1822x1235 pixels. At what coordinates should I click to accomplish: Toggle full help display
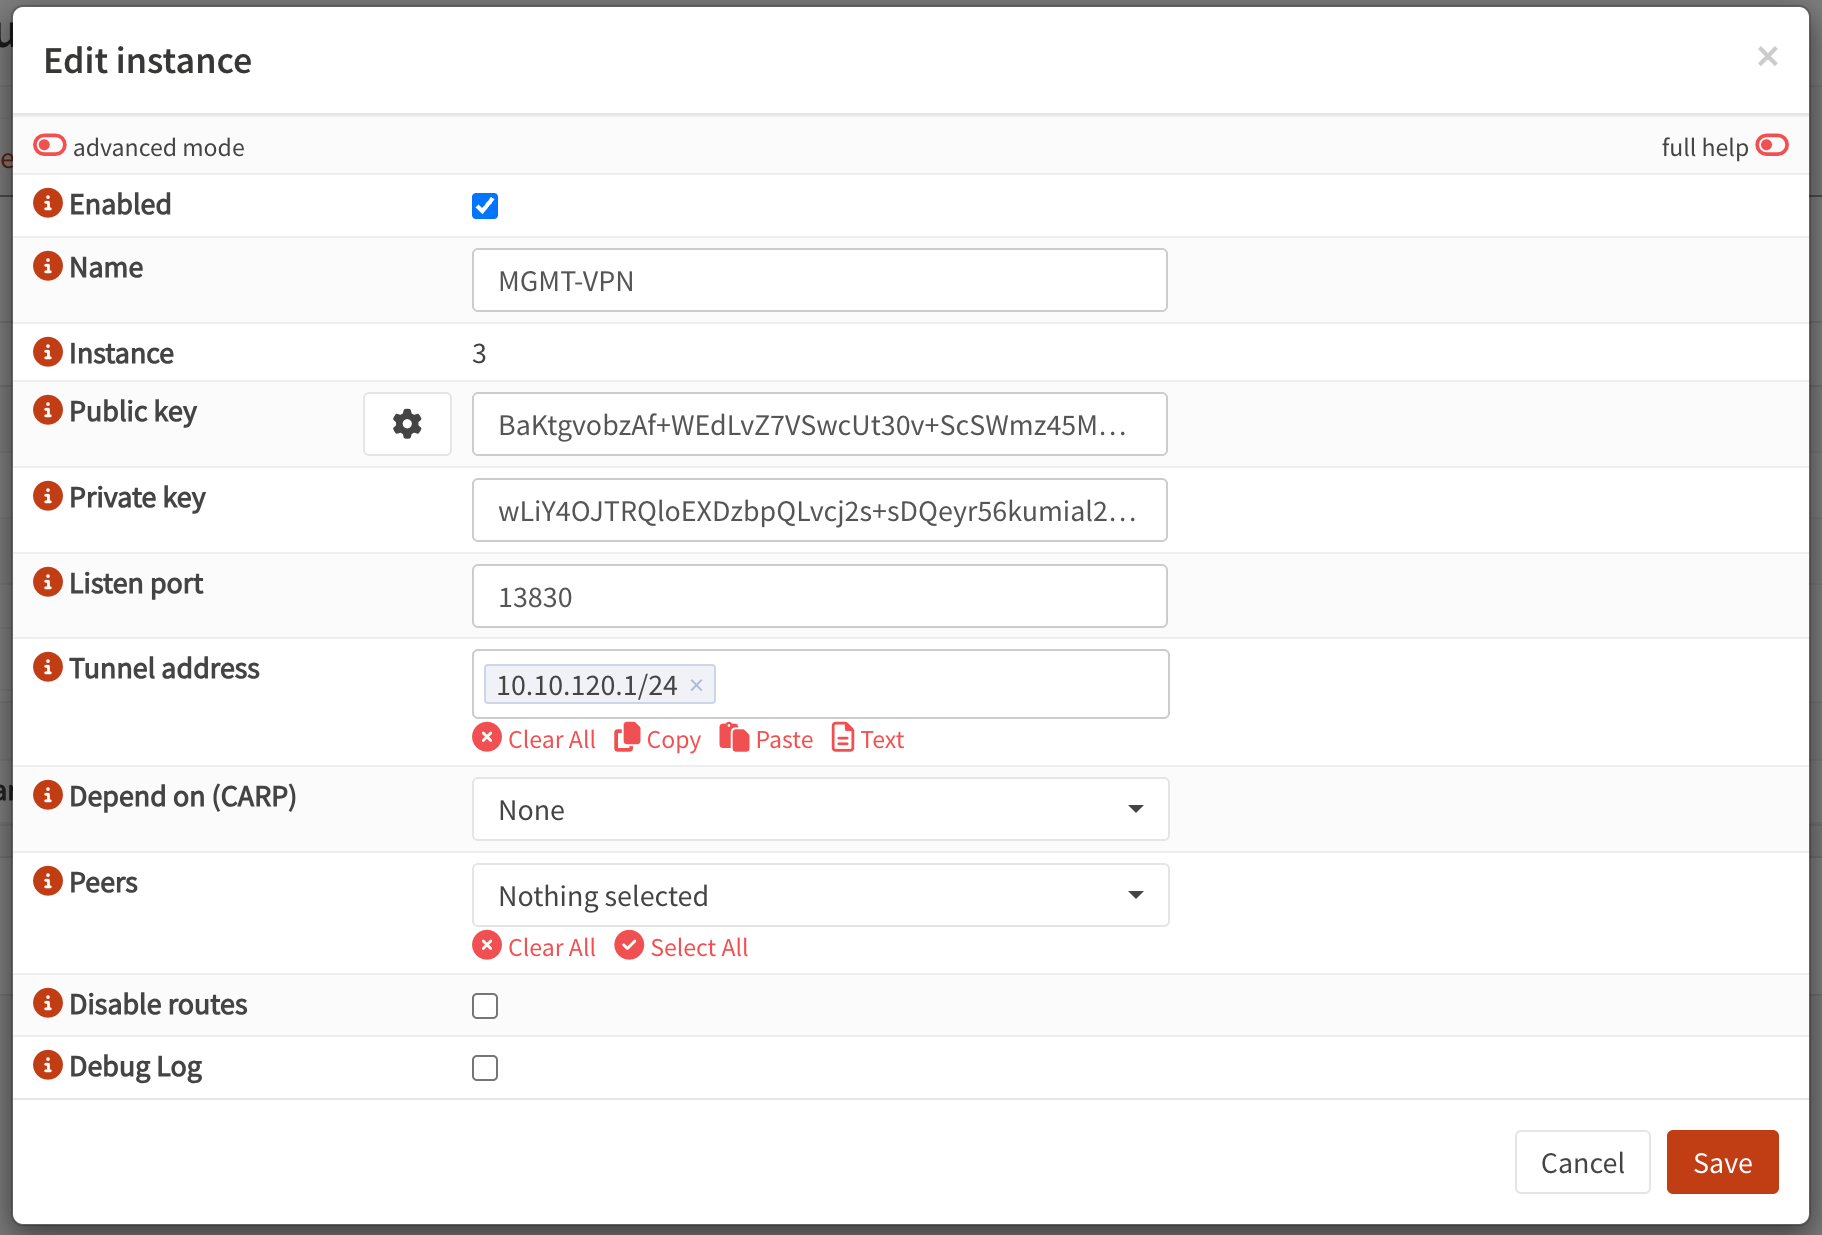pos(1772,145)
